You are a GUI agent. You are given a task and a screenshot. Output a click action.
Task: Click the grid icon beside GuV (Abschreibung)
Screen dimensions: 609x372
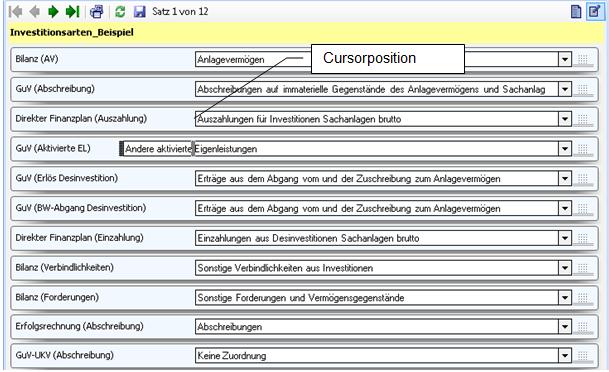pos(583,90)
